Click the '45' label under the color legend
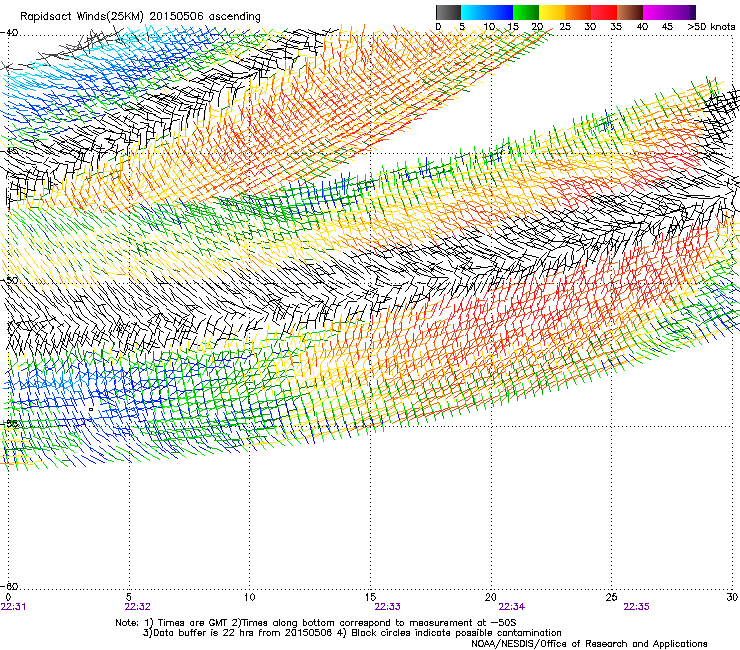This screenshot has height=650, width=740. [667, 27]
